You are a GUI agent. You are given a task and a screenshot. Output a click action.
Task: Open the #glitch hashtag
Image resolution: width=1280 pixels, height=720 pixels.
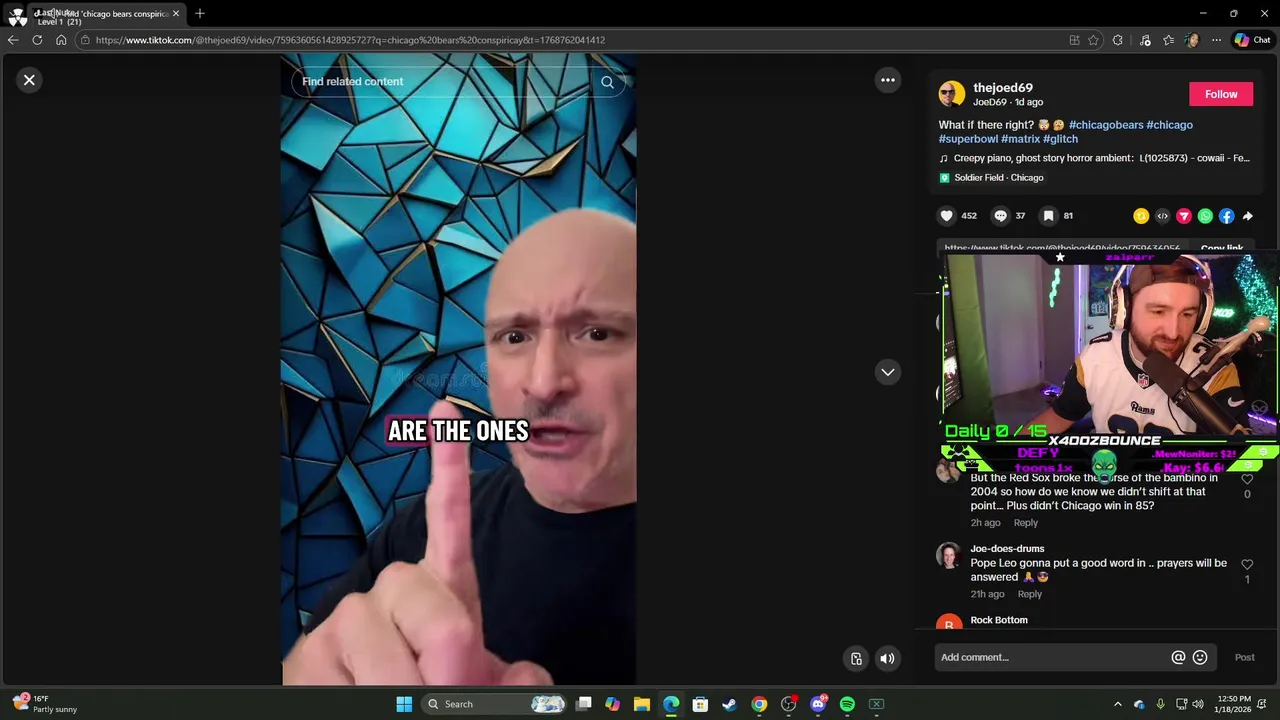1061,139
